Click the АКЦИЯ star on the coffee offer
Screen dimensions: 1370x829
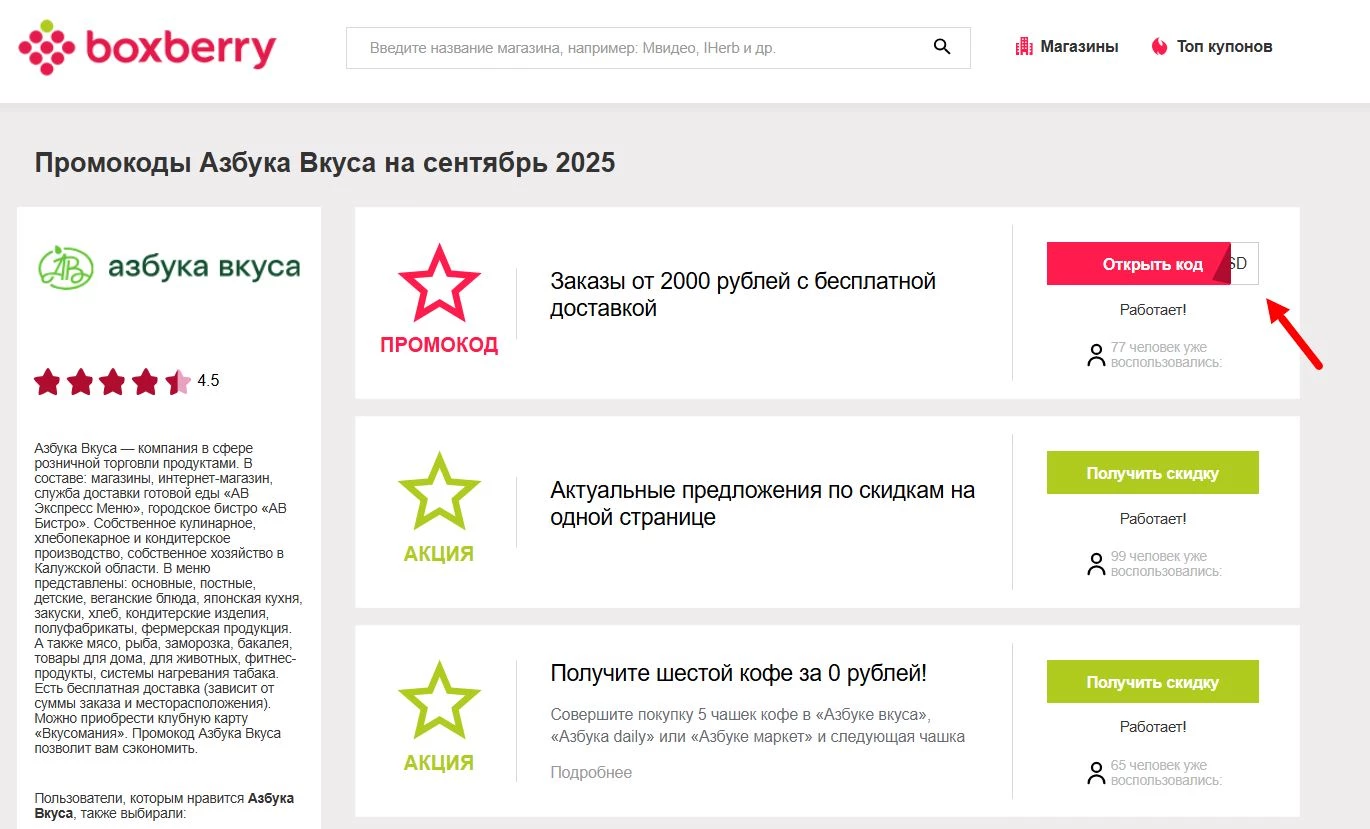[x=439, y=700]
